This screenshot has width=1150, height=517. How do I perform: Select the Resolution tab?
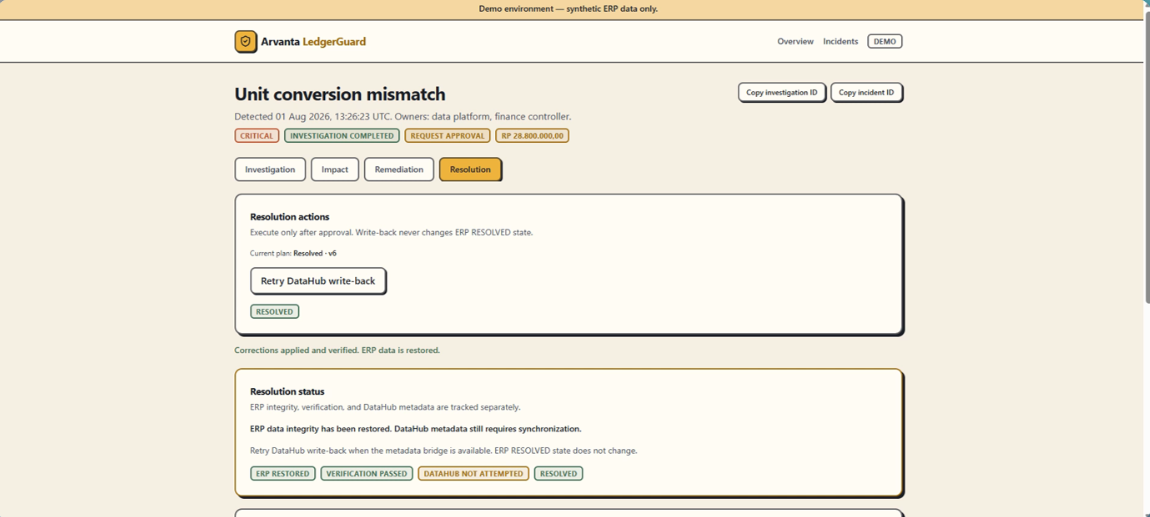[x=470, y=169]
